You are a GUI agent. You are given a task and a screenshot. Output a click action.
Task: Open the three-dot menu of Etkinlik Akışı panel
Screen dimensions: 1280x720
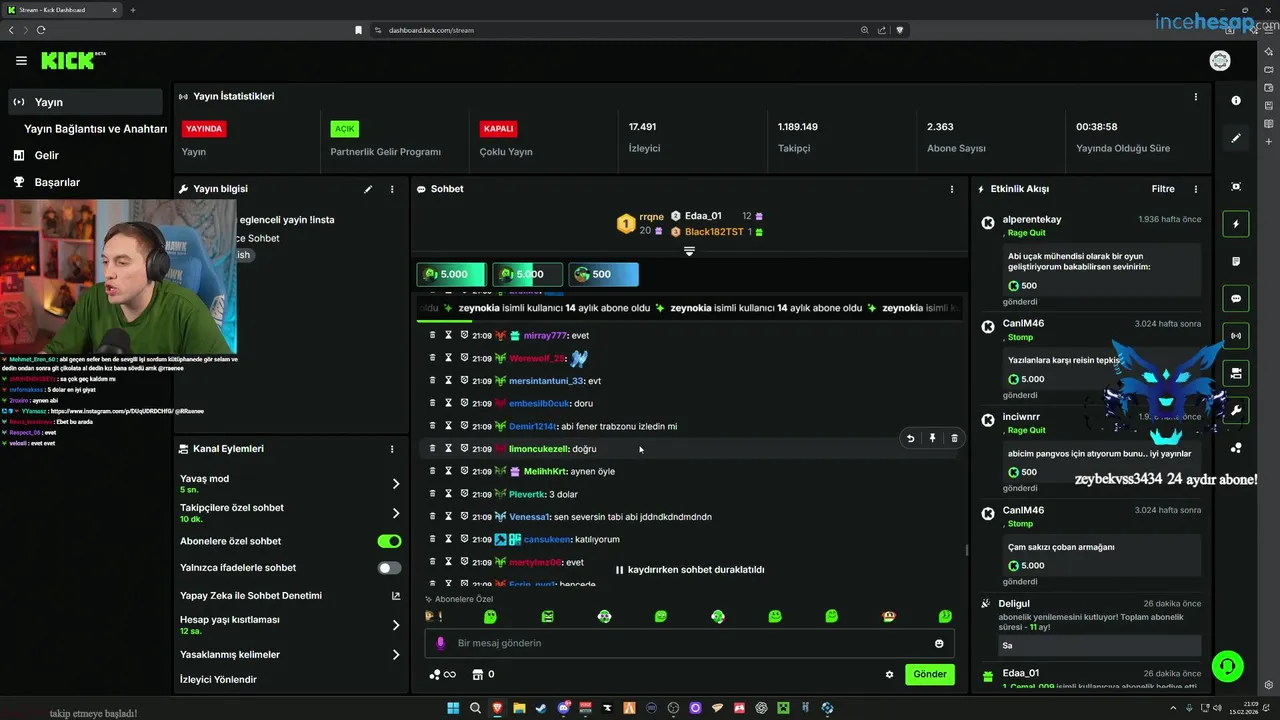[x=1195, y=189]
